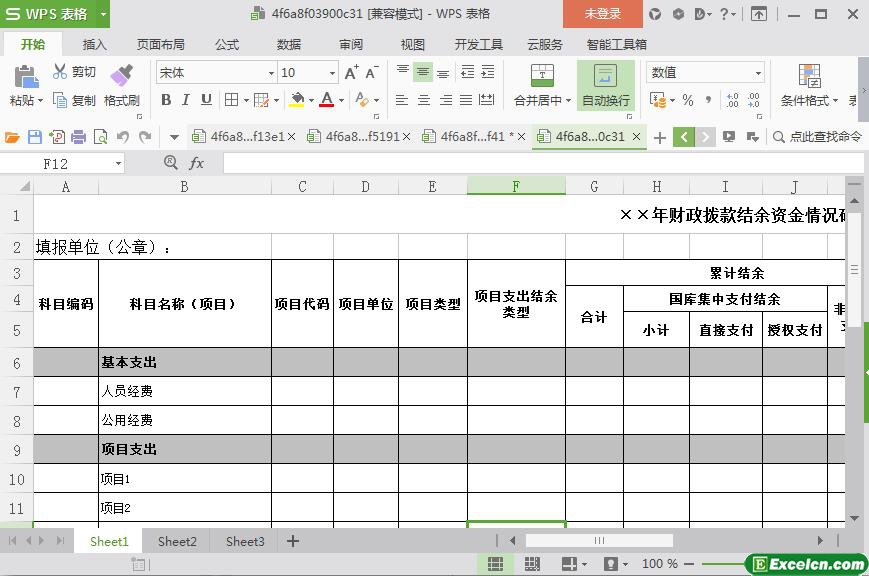This screenshot has width=869, height=576.
Task: Click the 未登录 login button
Action: click(602, 14)
